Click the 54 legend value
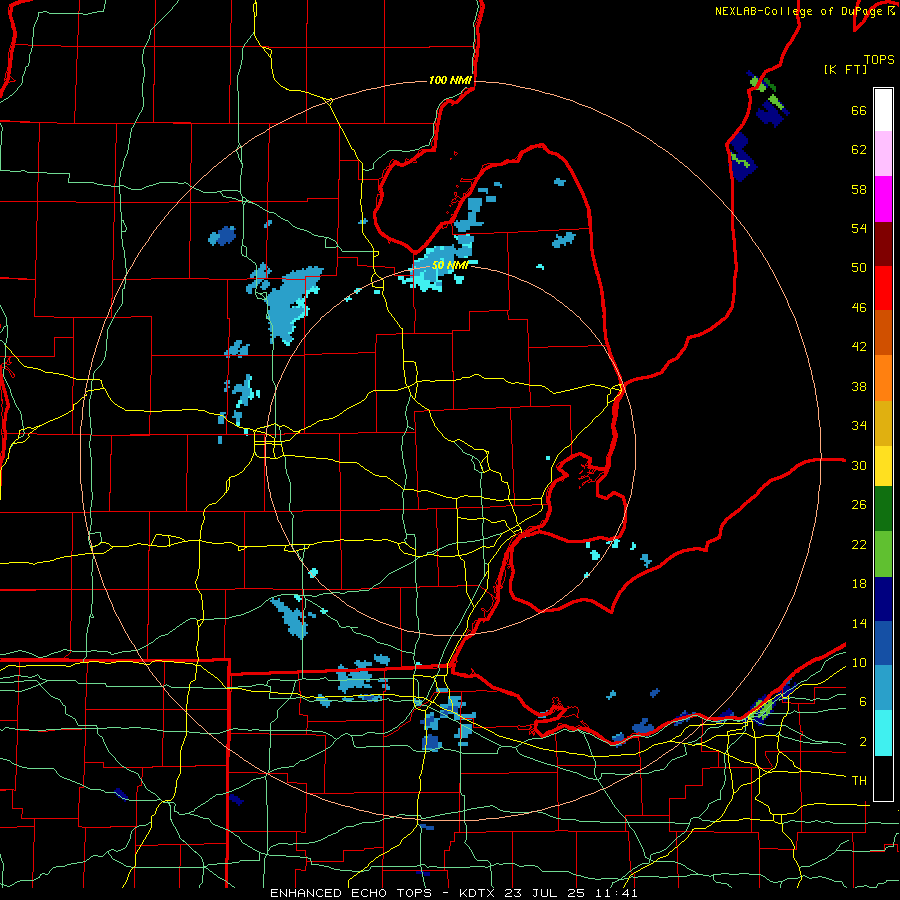 pyautogui.click(x=859, y=228)
